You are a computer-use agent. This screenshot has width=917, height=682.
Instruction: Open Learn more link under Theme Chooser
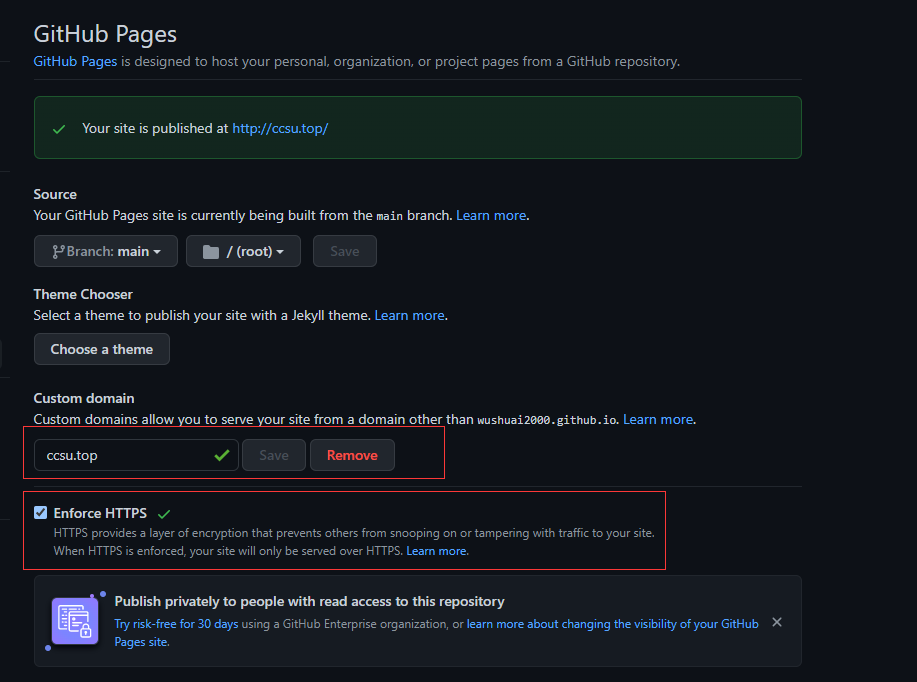(x=409, y=316)
